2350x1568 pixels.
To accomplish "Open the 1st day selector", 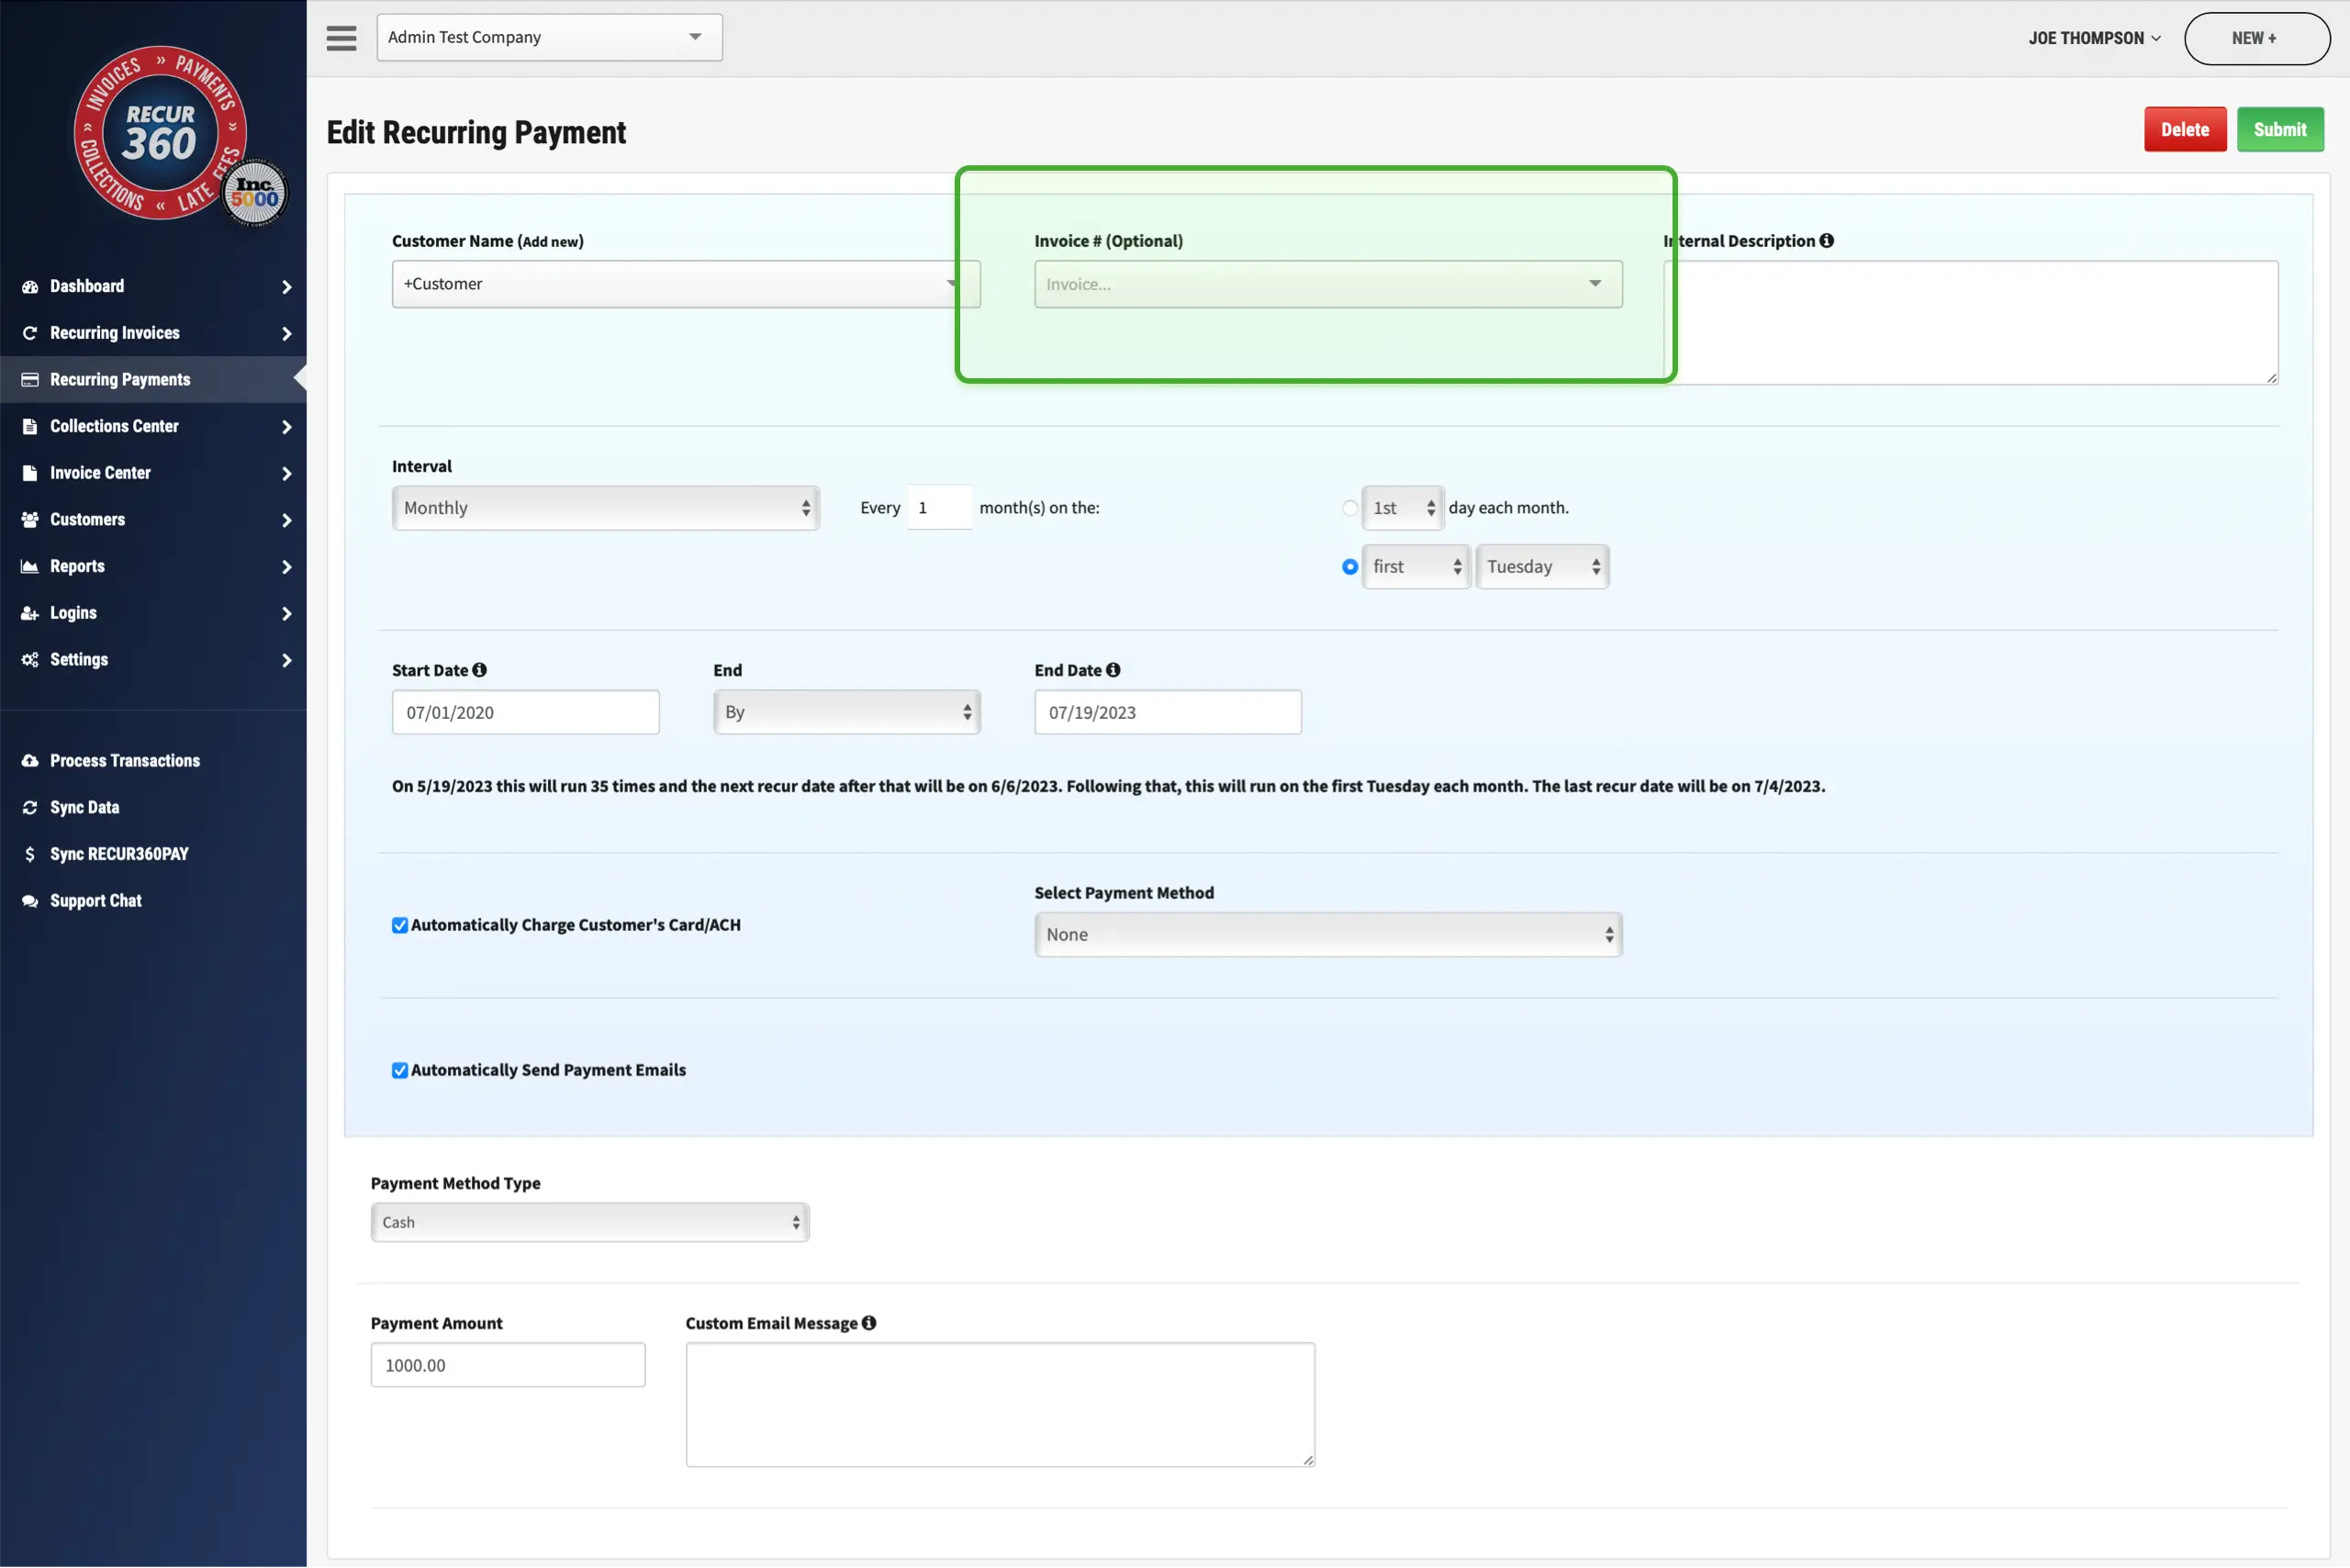I will (1402, 508).
